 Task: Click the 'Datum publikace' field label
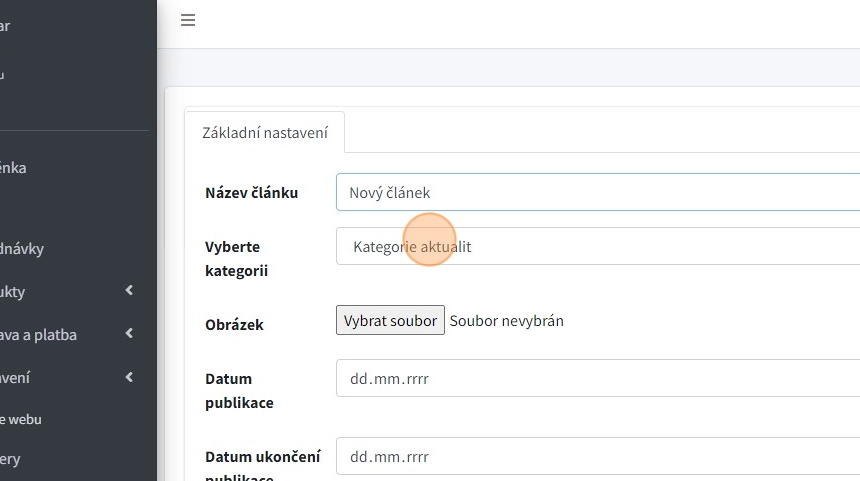click(x=239, y=390)
